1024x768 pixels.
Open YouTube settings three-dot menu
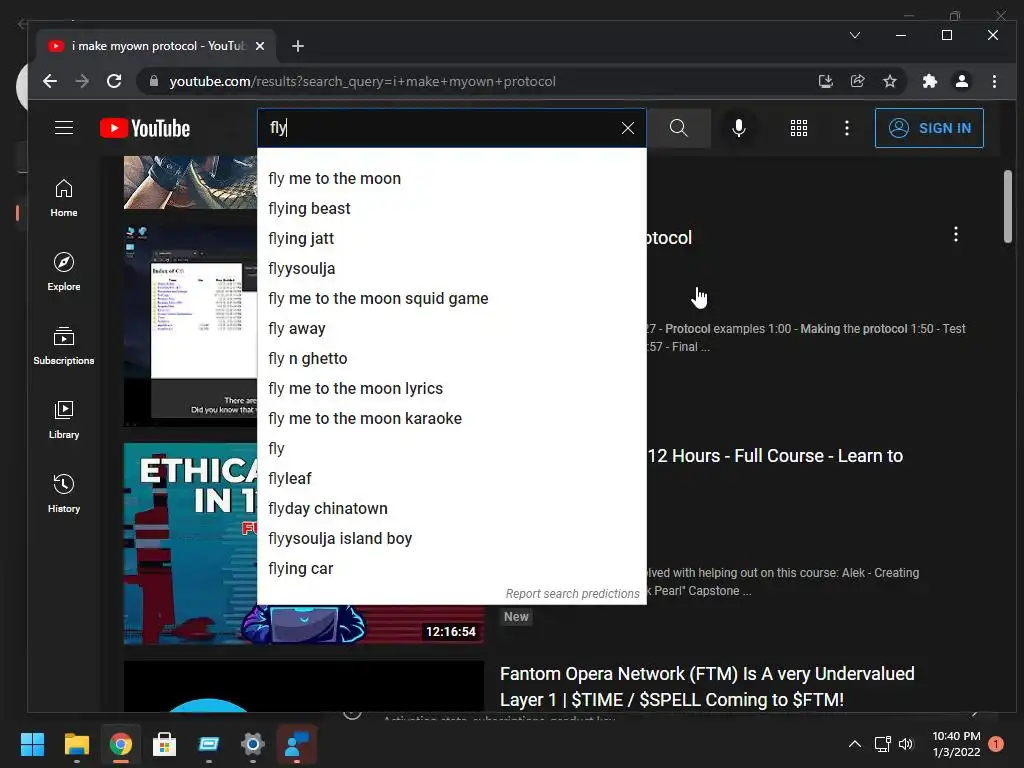pos(846,128)
